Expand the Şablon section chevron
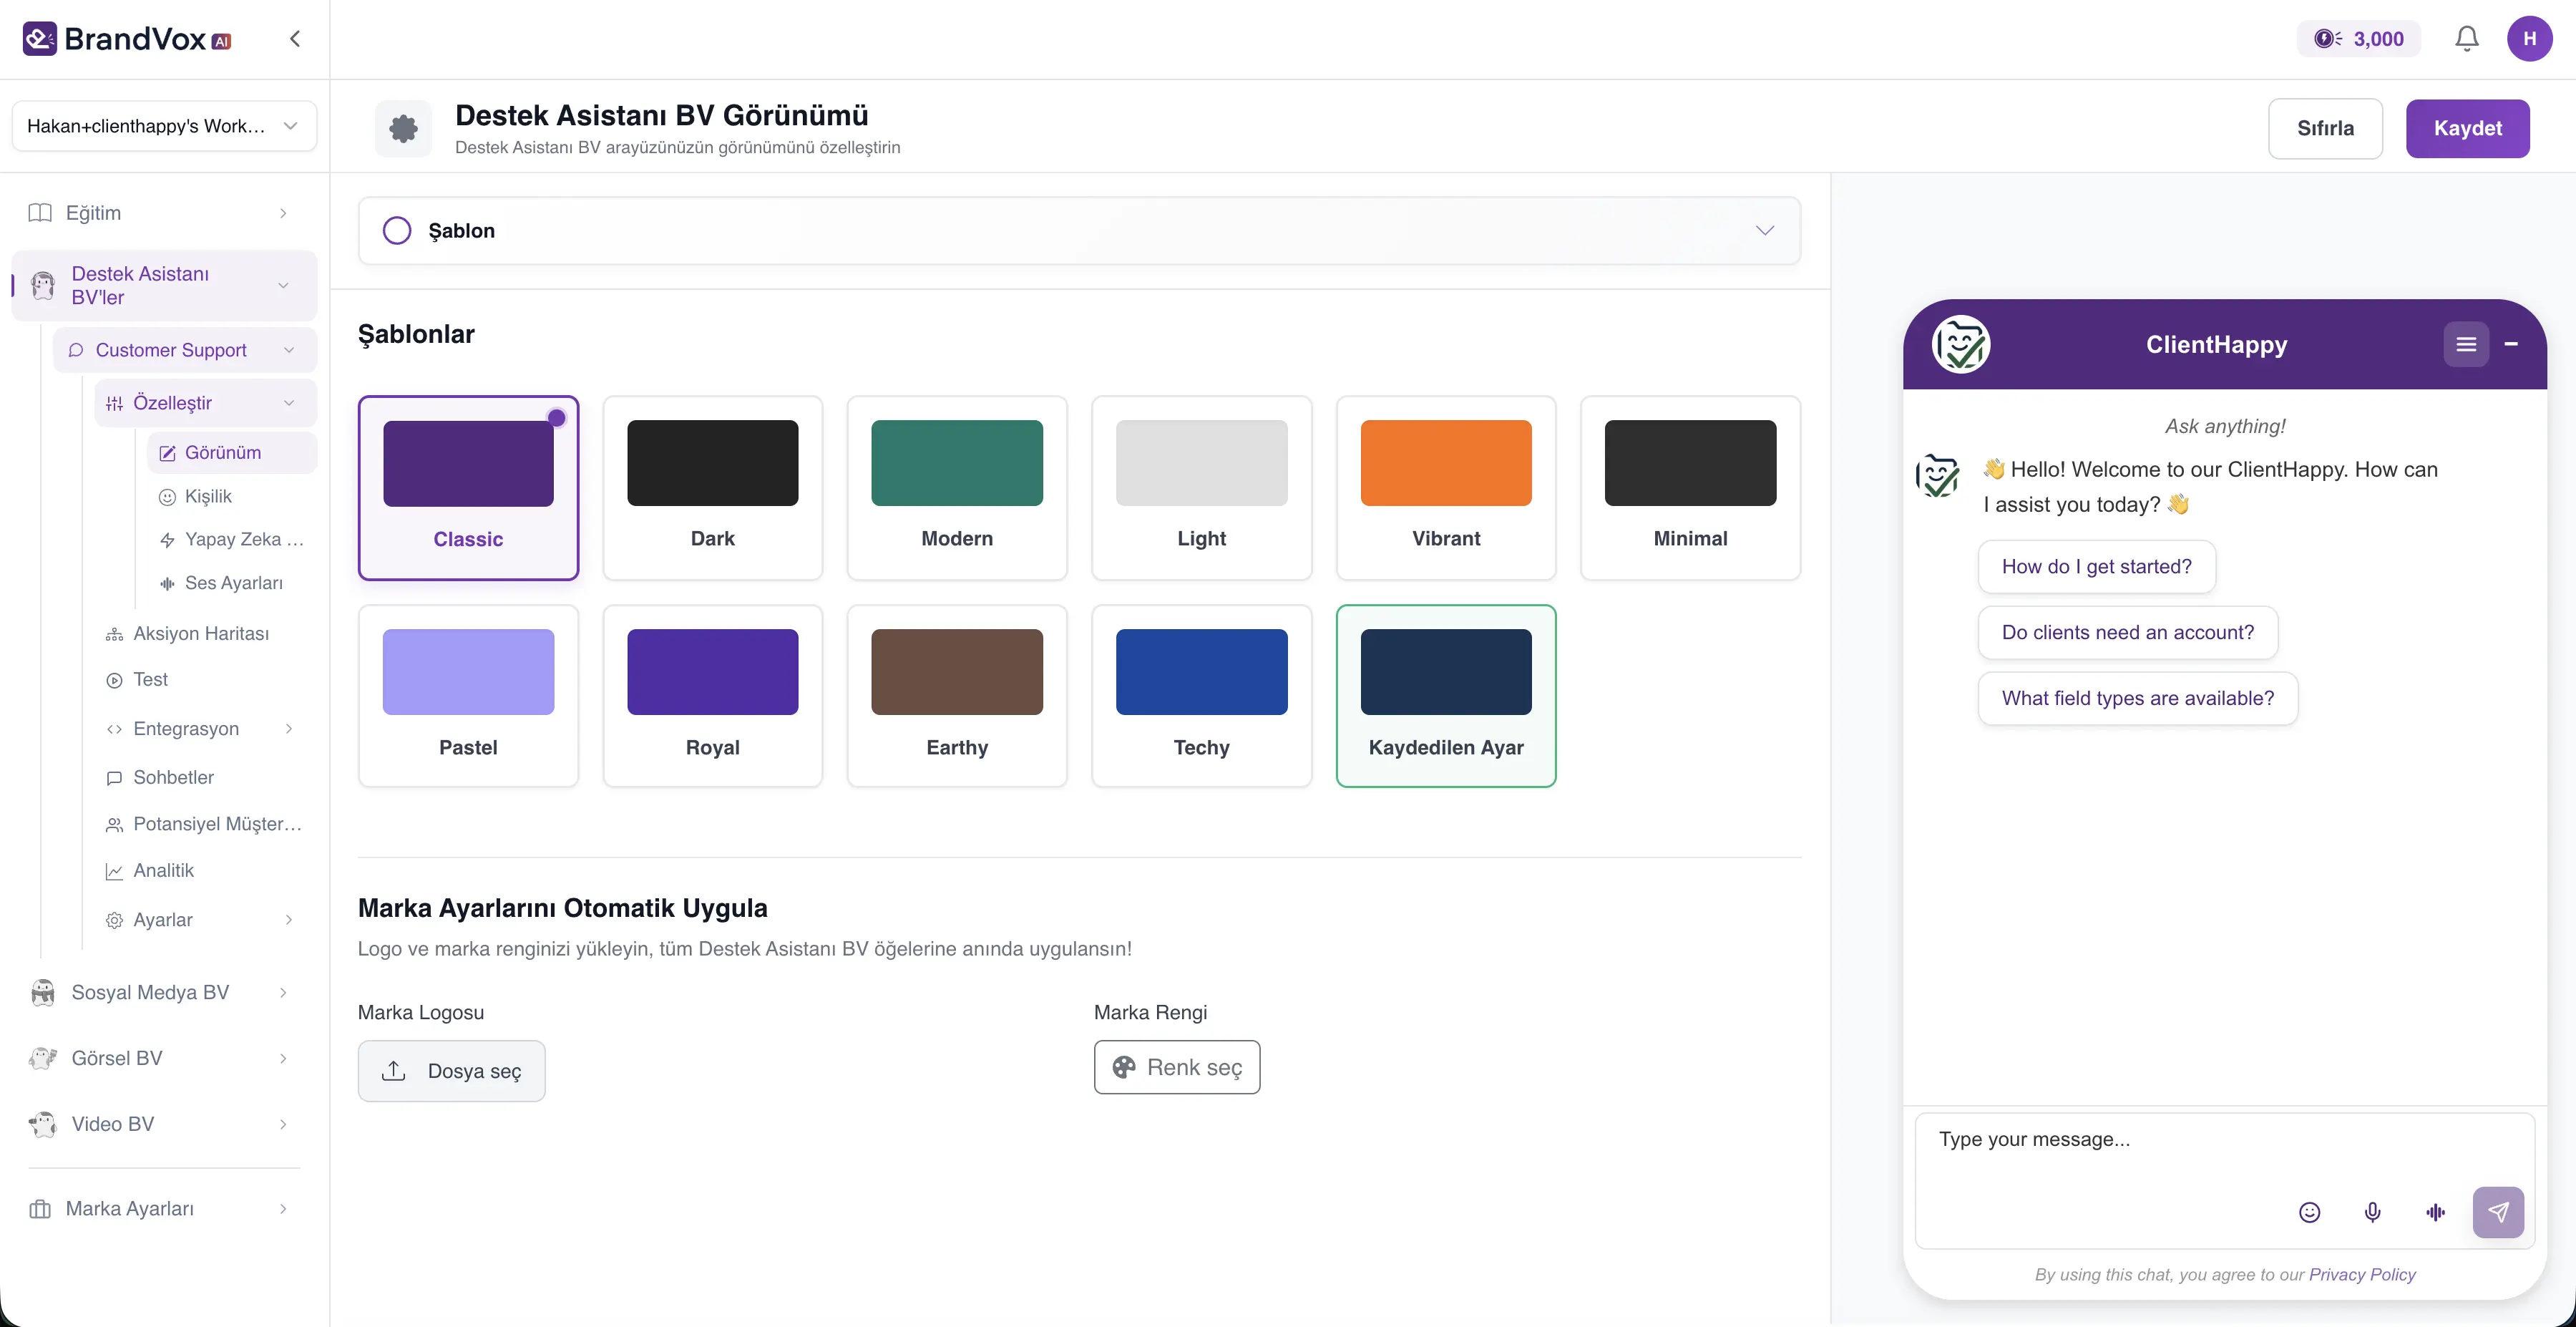The image size is (2576, 1327). point(1765,231)
